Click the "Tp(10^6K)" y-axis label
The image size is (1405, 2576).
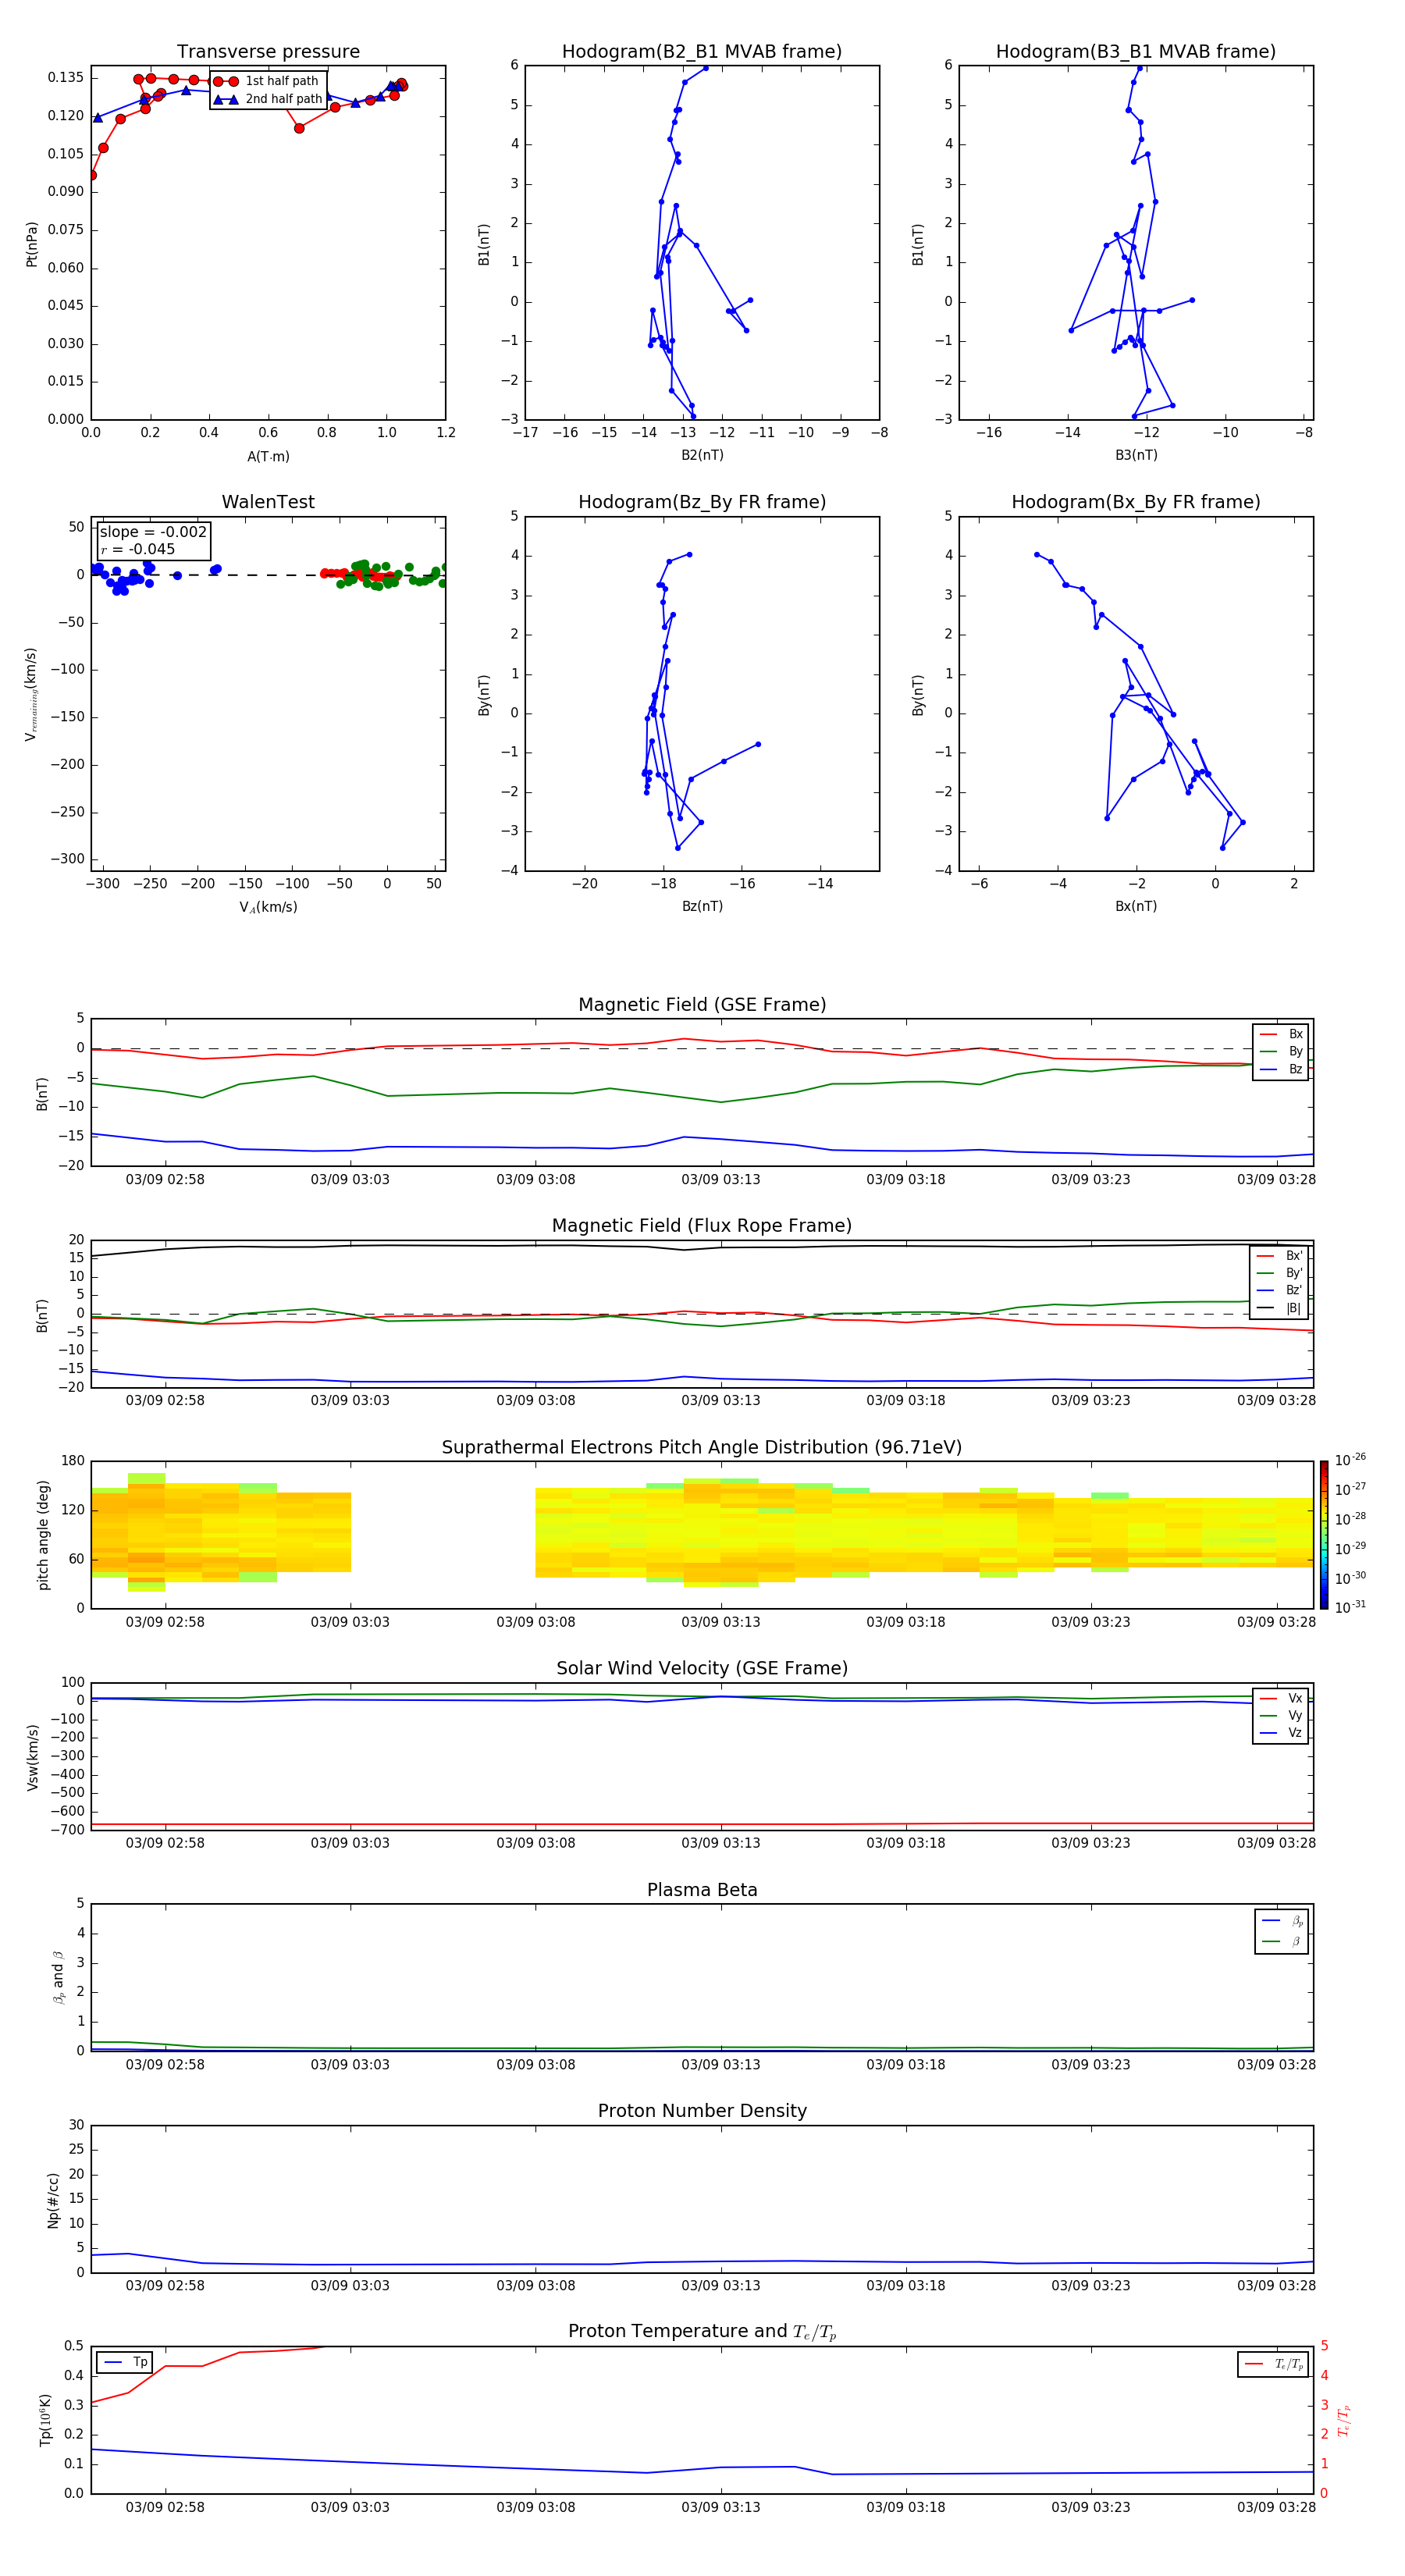[45, 2420]
